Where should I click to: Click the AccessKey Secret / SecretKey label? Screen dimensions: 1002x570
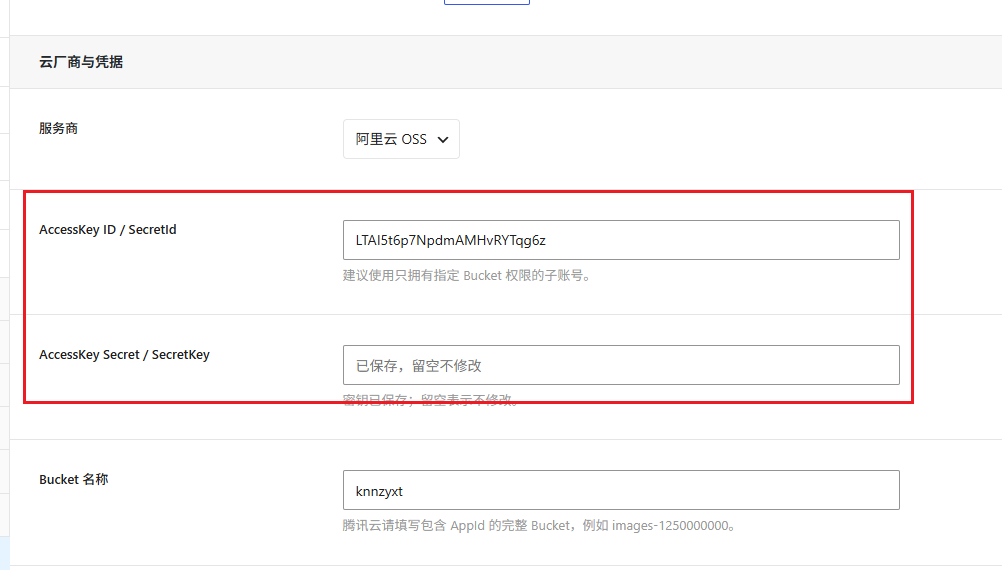[x=124, y=355]
